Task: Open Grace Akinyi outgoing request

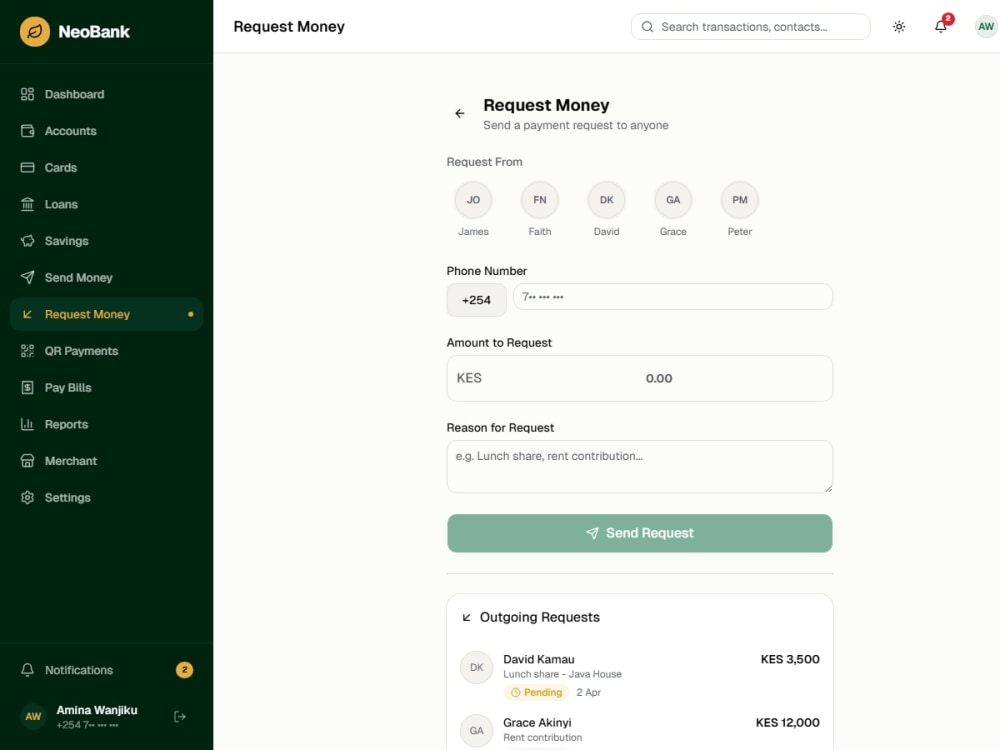Action: (640, 730)
